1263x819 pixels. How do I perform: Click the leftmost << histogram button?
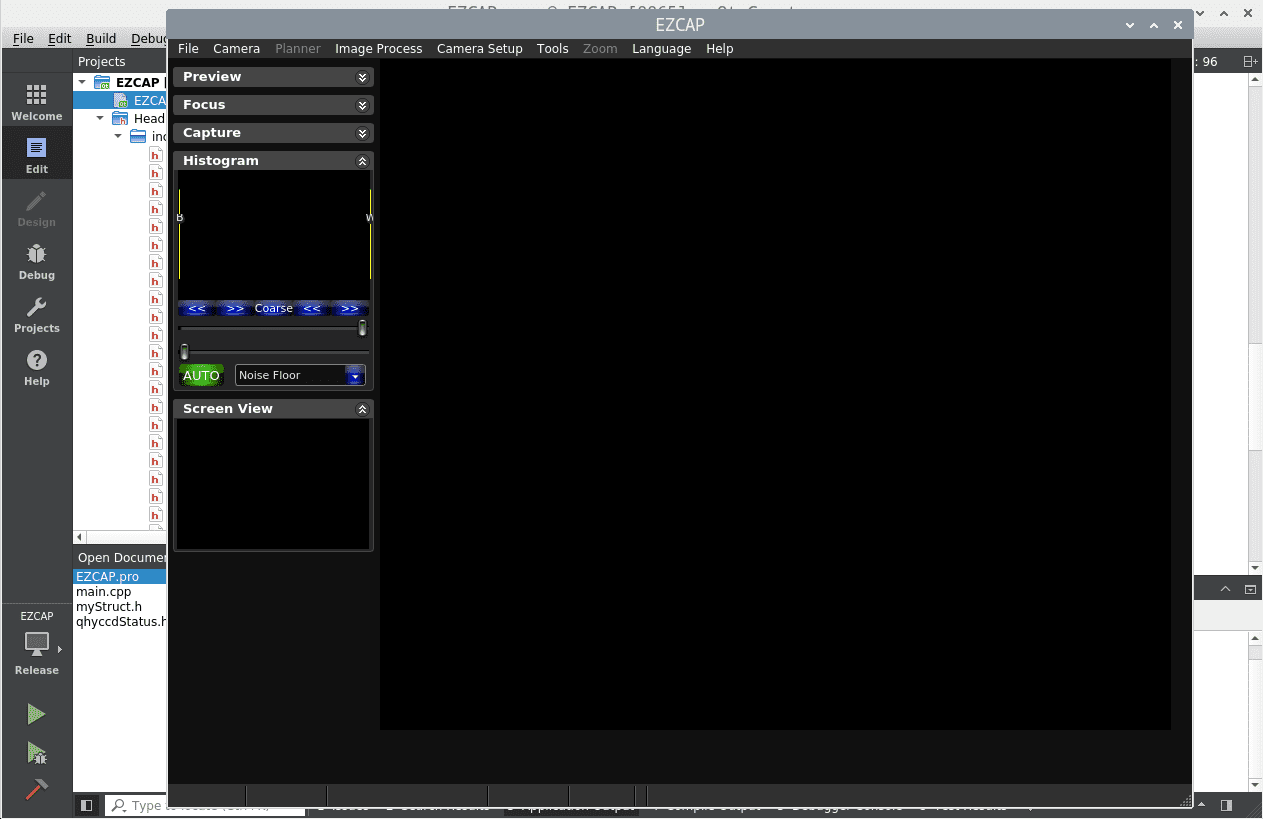point(197,309)
